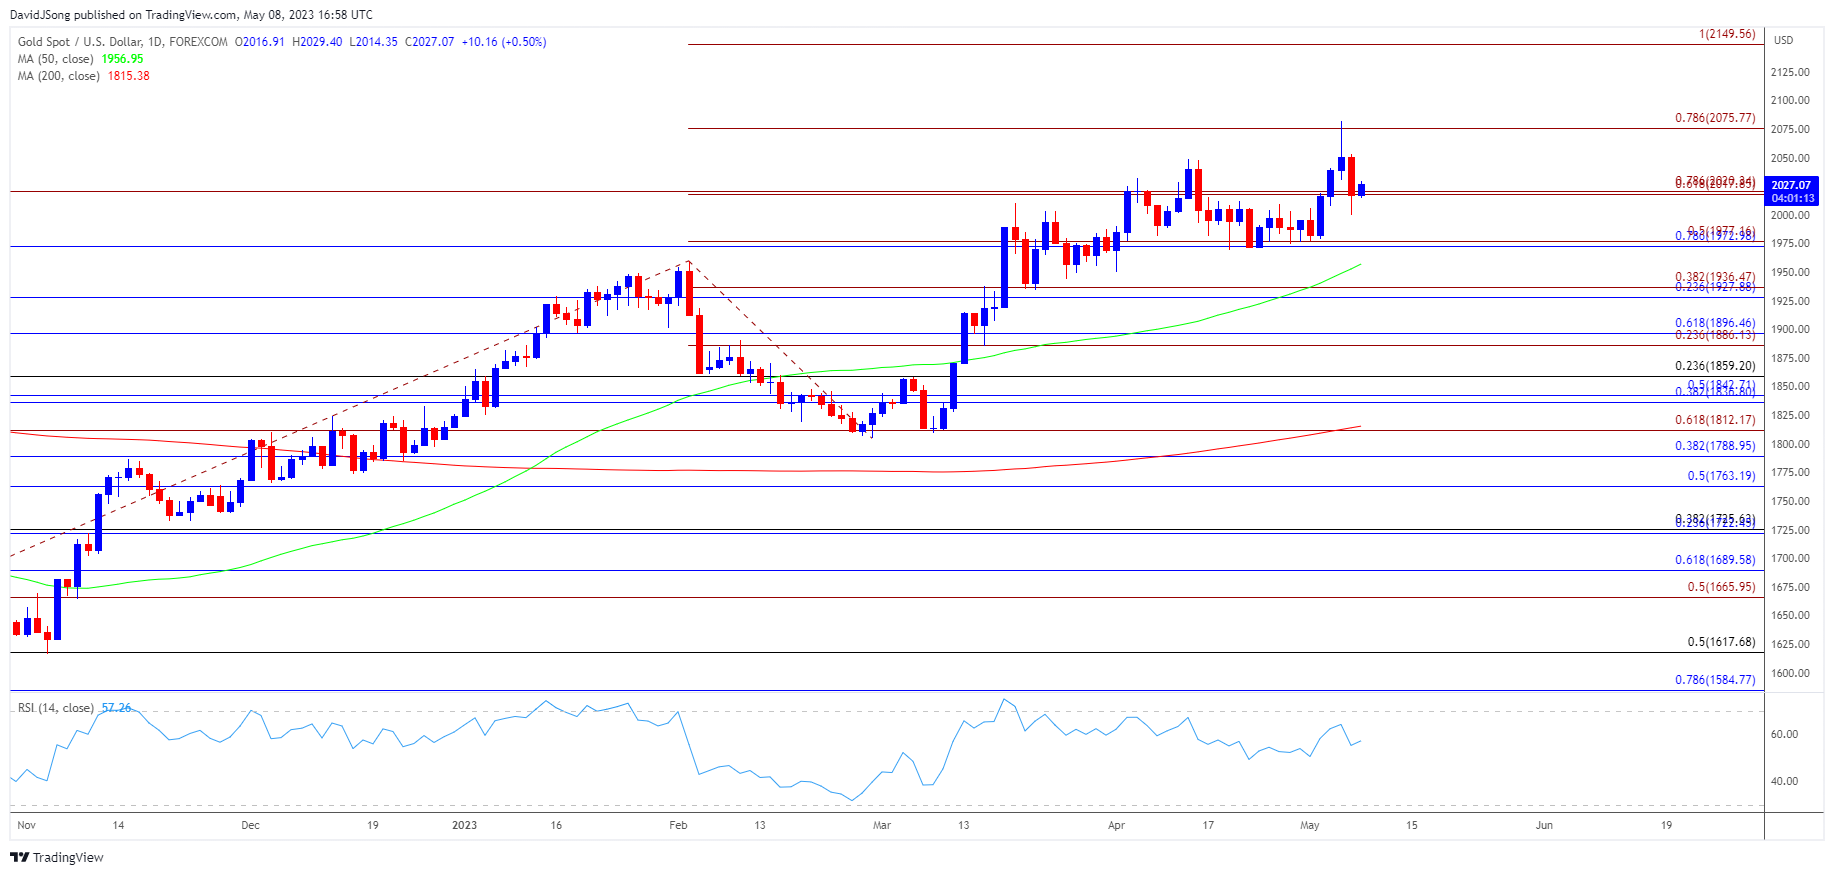Image resolution: width=1834 pixels, height=875 pixels.
Task: Select the MA (200, close) legend entry
Action: tap(59, 76)
